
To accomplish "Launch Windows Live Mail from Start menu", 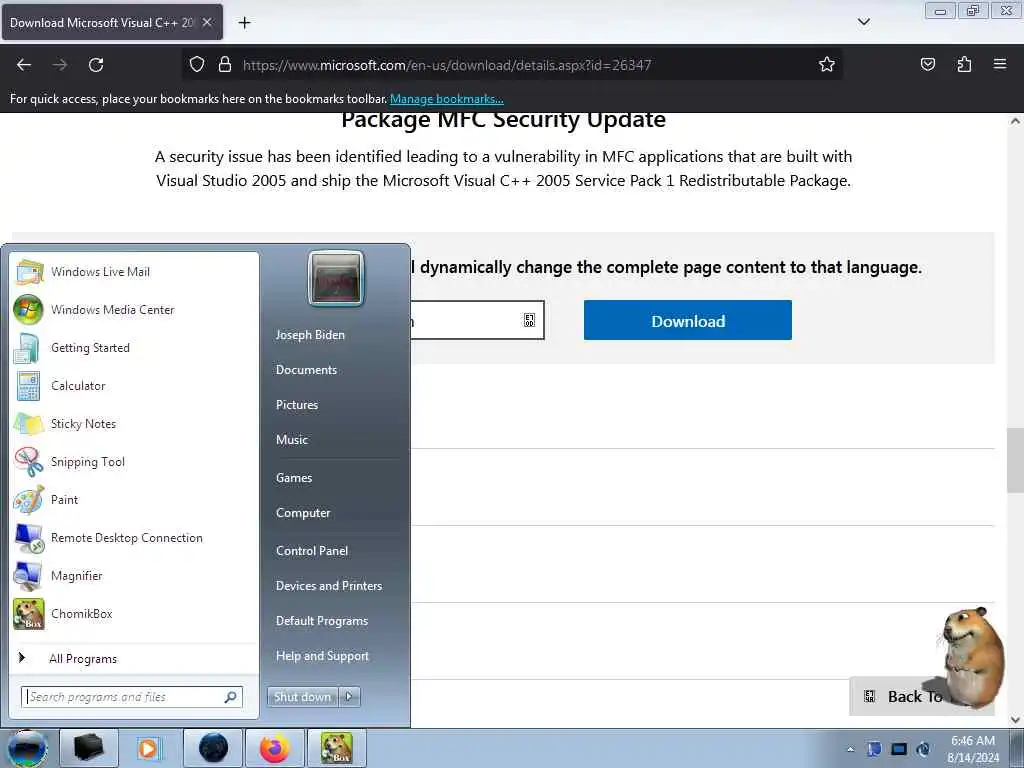I will (x=134, y=272).
